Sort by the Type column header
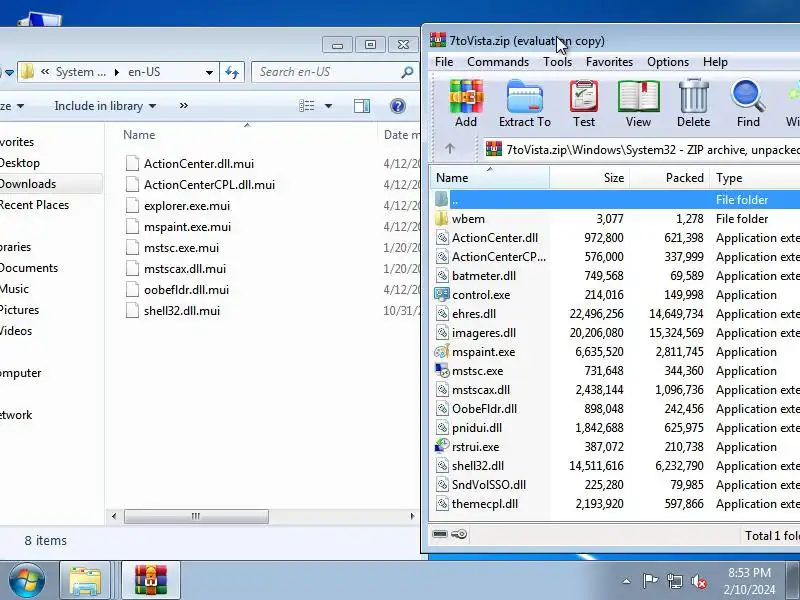 (755, 178)
